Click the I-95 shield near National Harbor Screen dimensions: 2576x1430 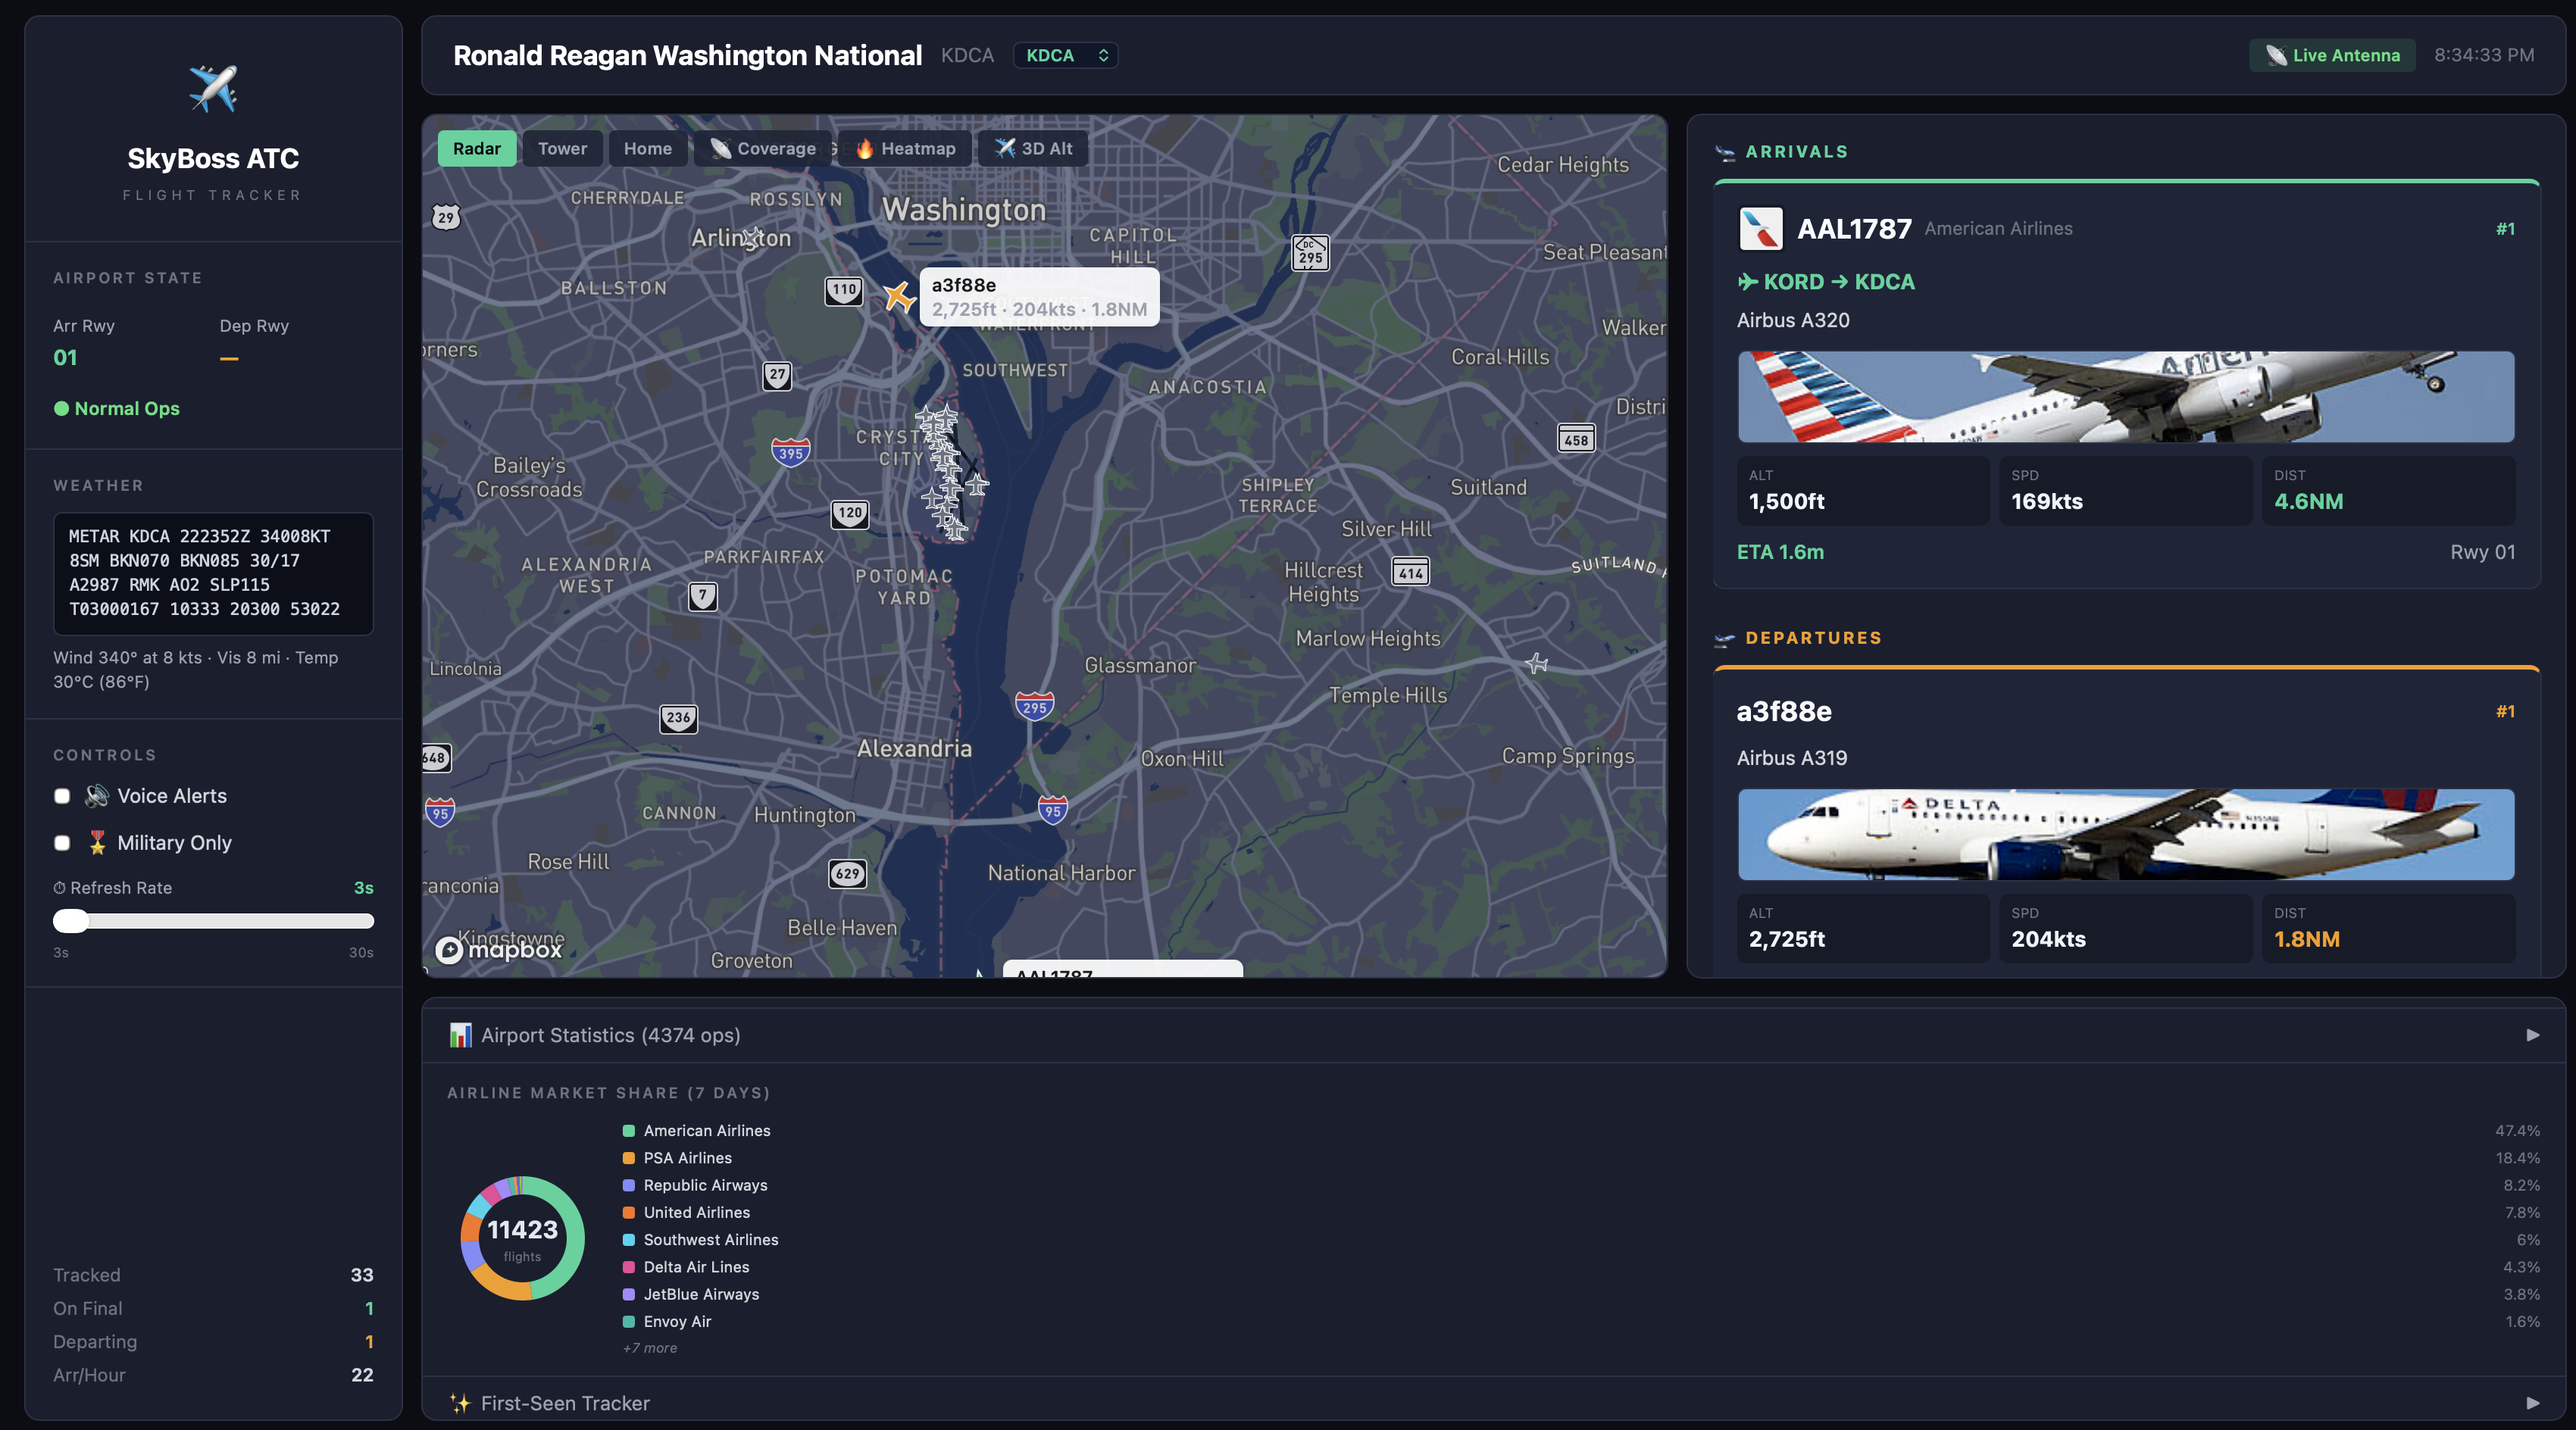[1052, 809]
